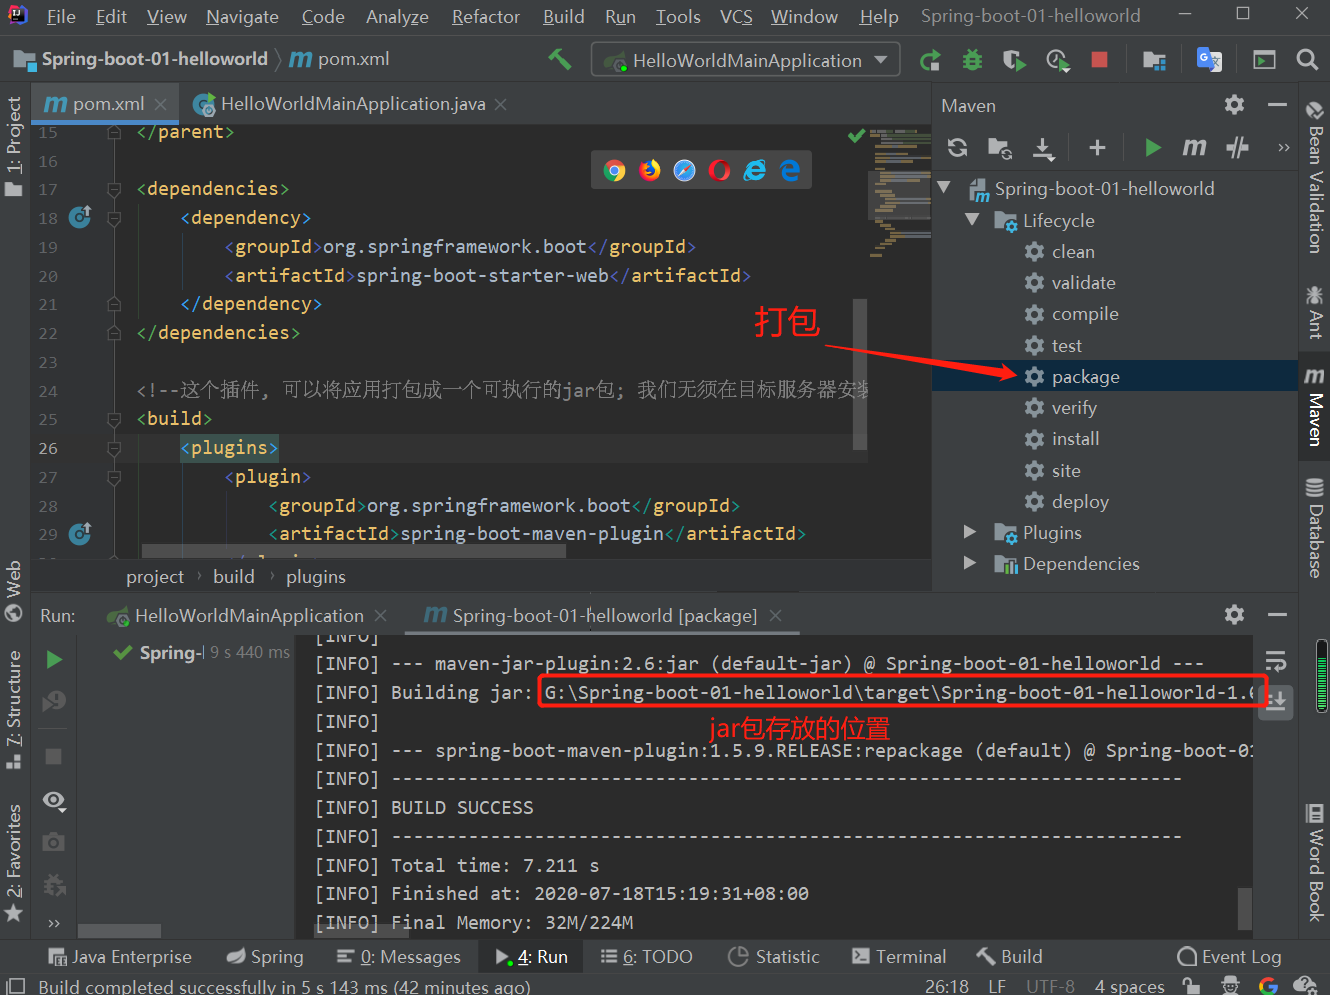This screenshot has height=995, width=1330.
Task: Run application with coverage icon
Action: pyautogui.click(x=1015, y=61)
